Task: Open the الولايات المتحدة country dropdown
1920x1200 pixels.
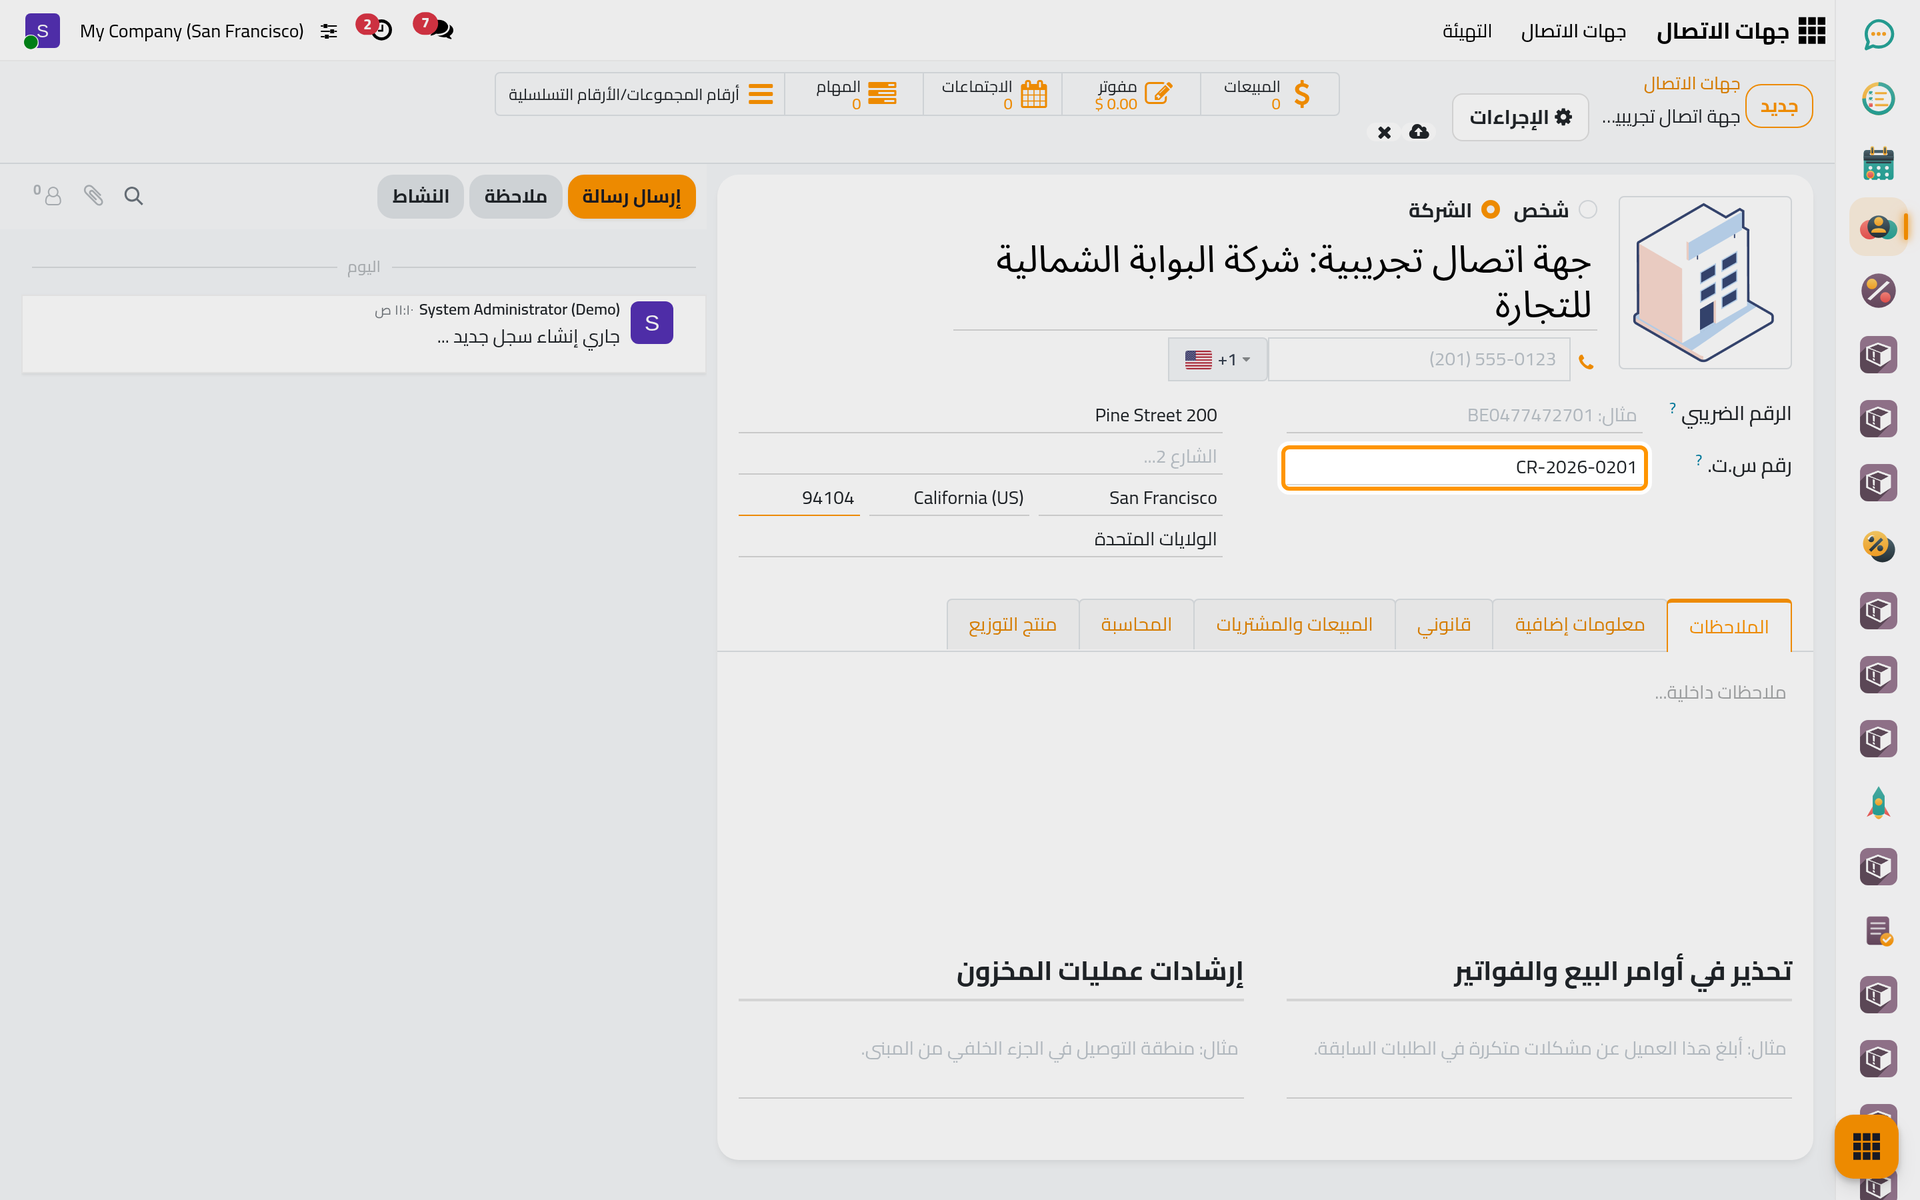Action: click(x=980, y=539)
